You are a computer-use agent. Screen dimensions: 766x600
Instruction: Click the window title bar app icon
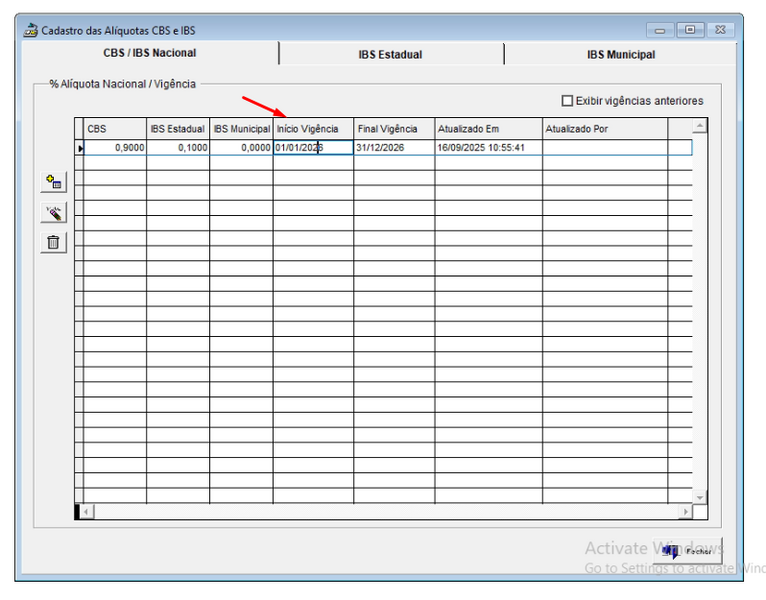tap(30, 30)
